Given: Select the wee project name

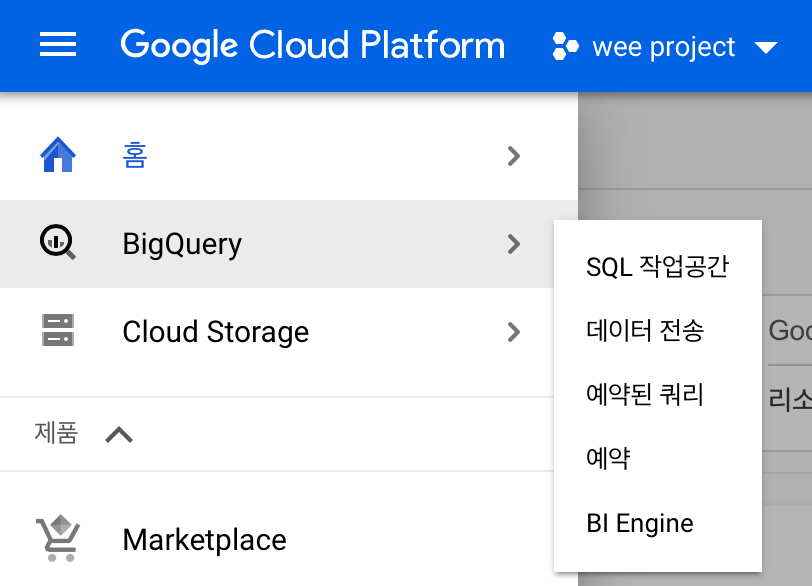Looking at the screenshot, I should click(x=663, y=47).
